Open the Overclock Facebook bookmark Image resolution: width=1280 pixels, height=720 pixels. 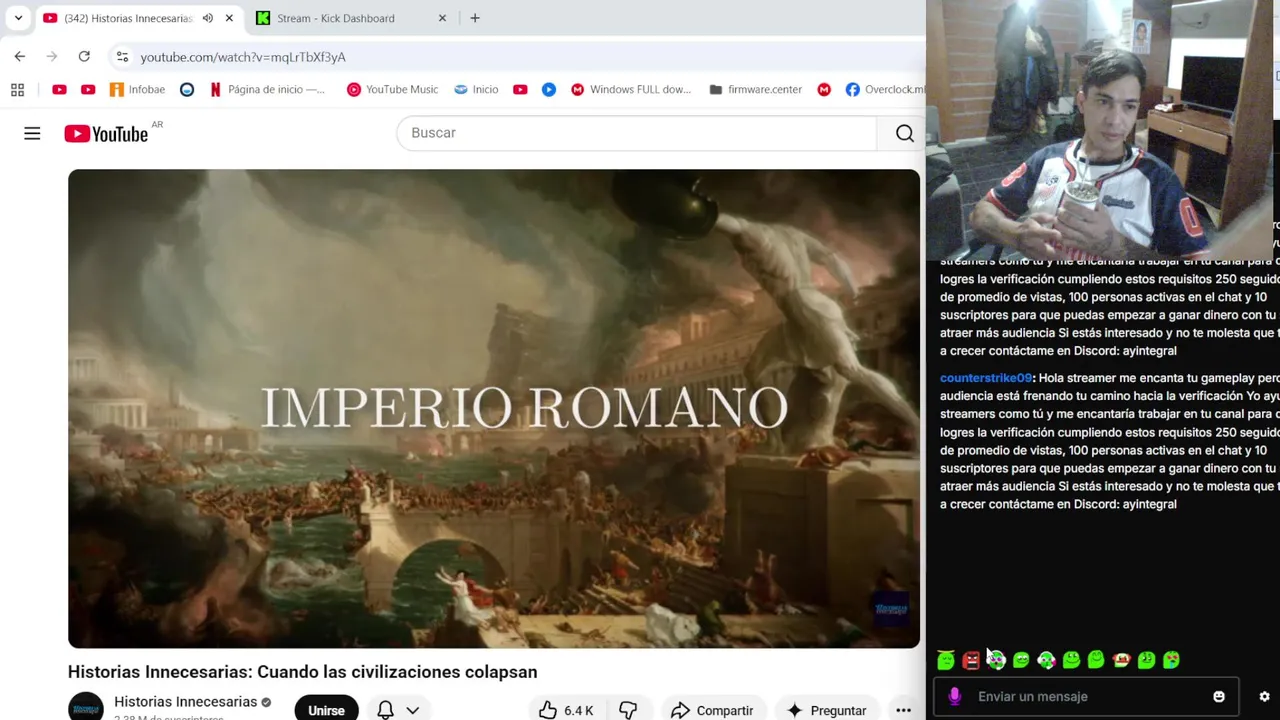pyautogui.click(x=885, y=90)
